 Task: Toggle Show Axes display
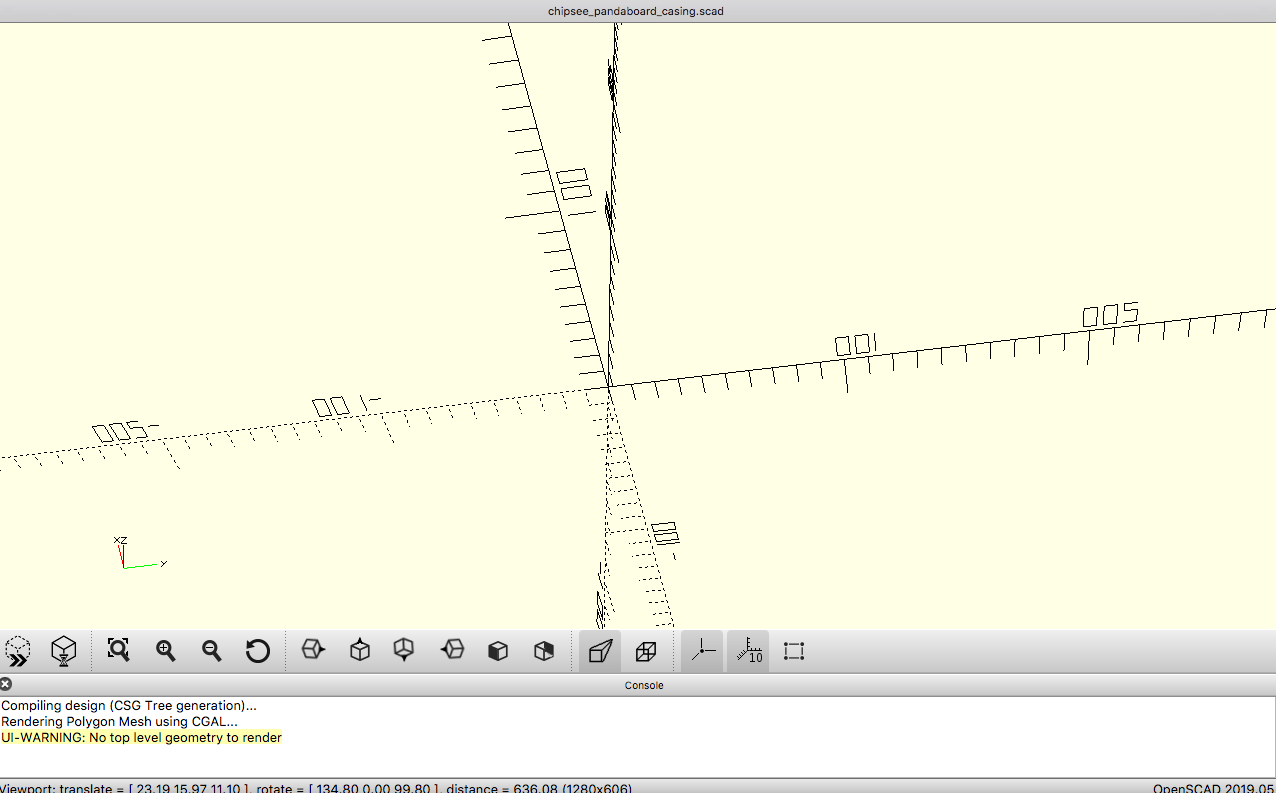703,651
